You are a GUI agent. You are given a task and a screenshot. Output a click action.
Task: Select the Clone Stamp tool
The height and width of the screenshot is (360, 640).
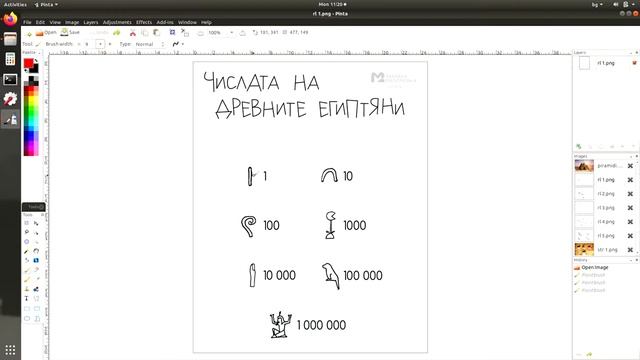[x=27, y=289]
